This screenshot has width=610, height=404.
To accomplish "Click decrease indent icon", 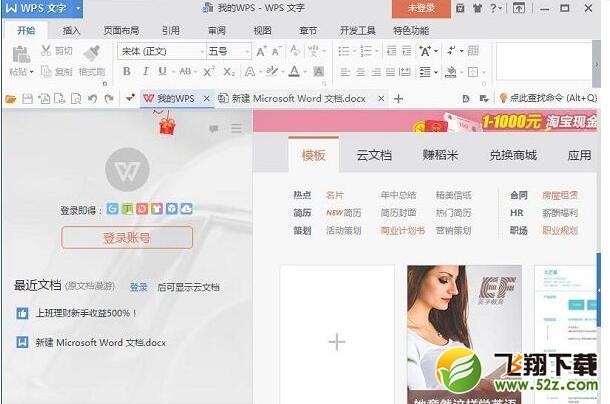I will tap(391, 51).
